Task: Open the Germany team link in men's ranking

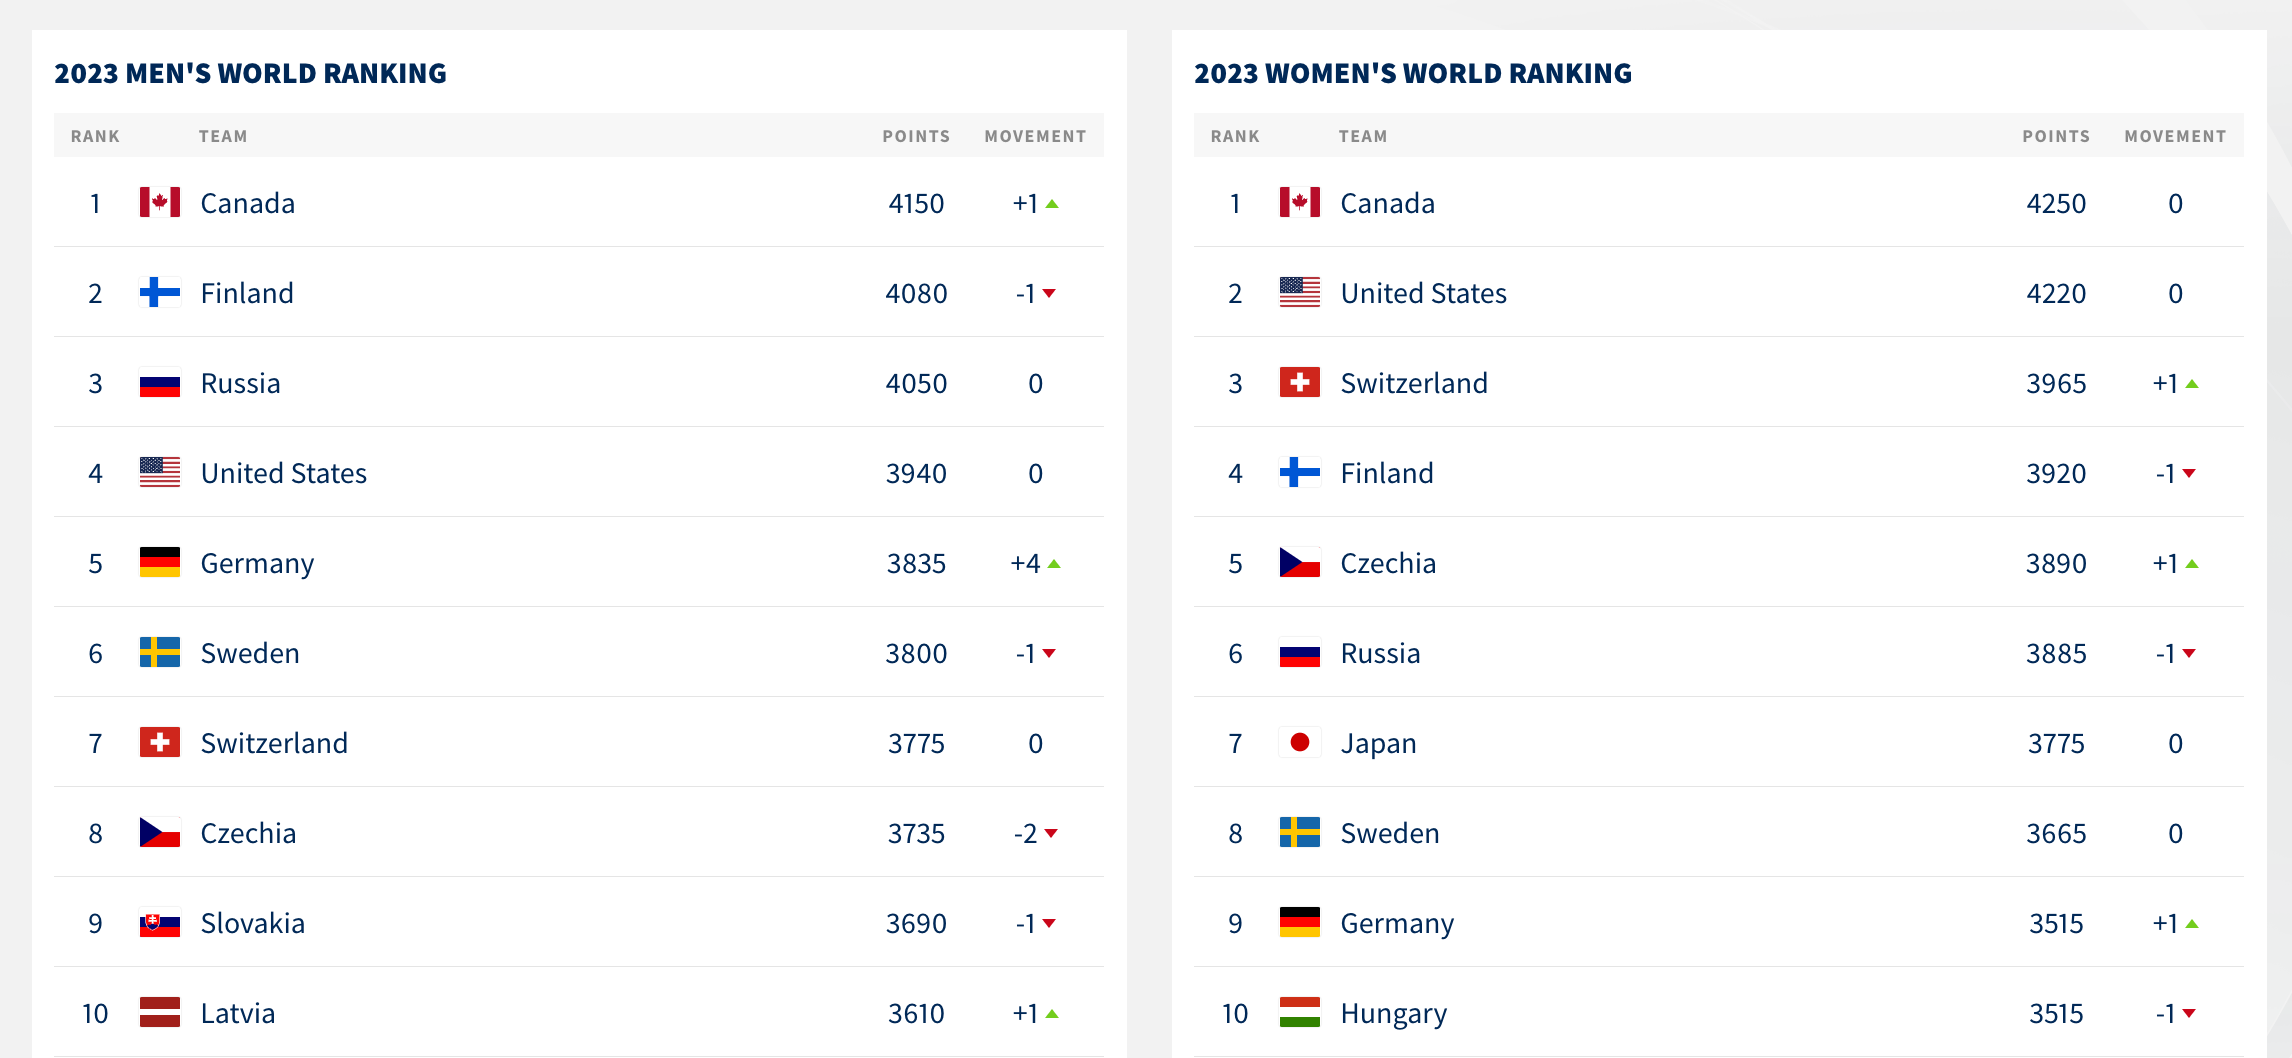Action: (257, 563)
